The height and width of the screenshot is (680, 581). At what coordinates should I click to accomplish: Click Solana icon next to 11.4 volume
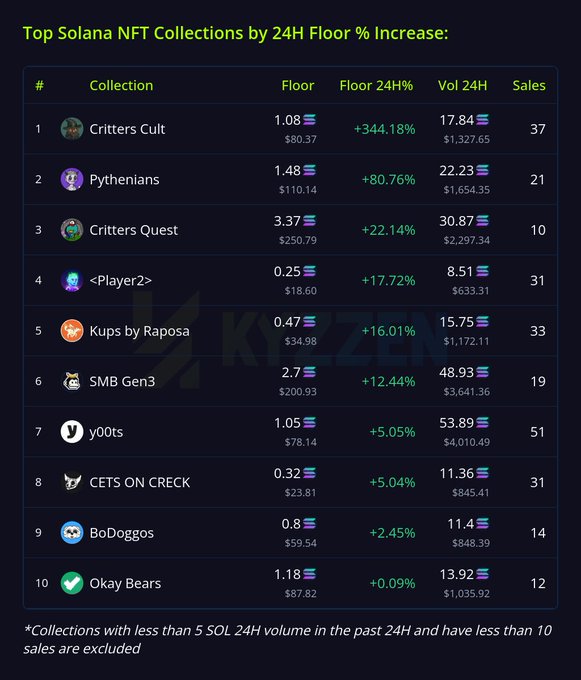coord(483,523)
